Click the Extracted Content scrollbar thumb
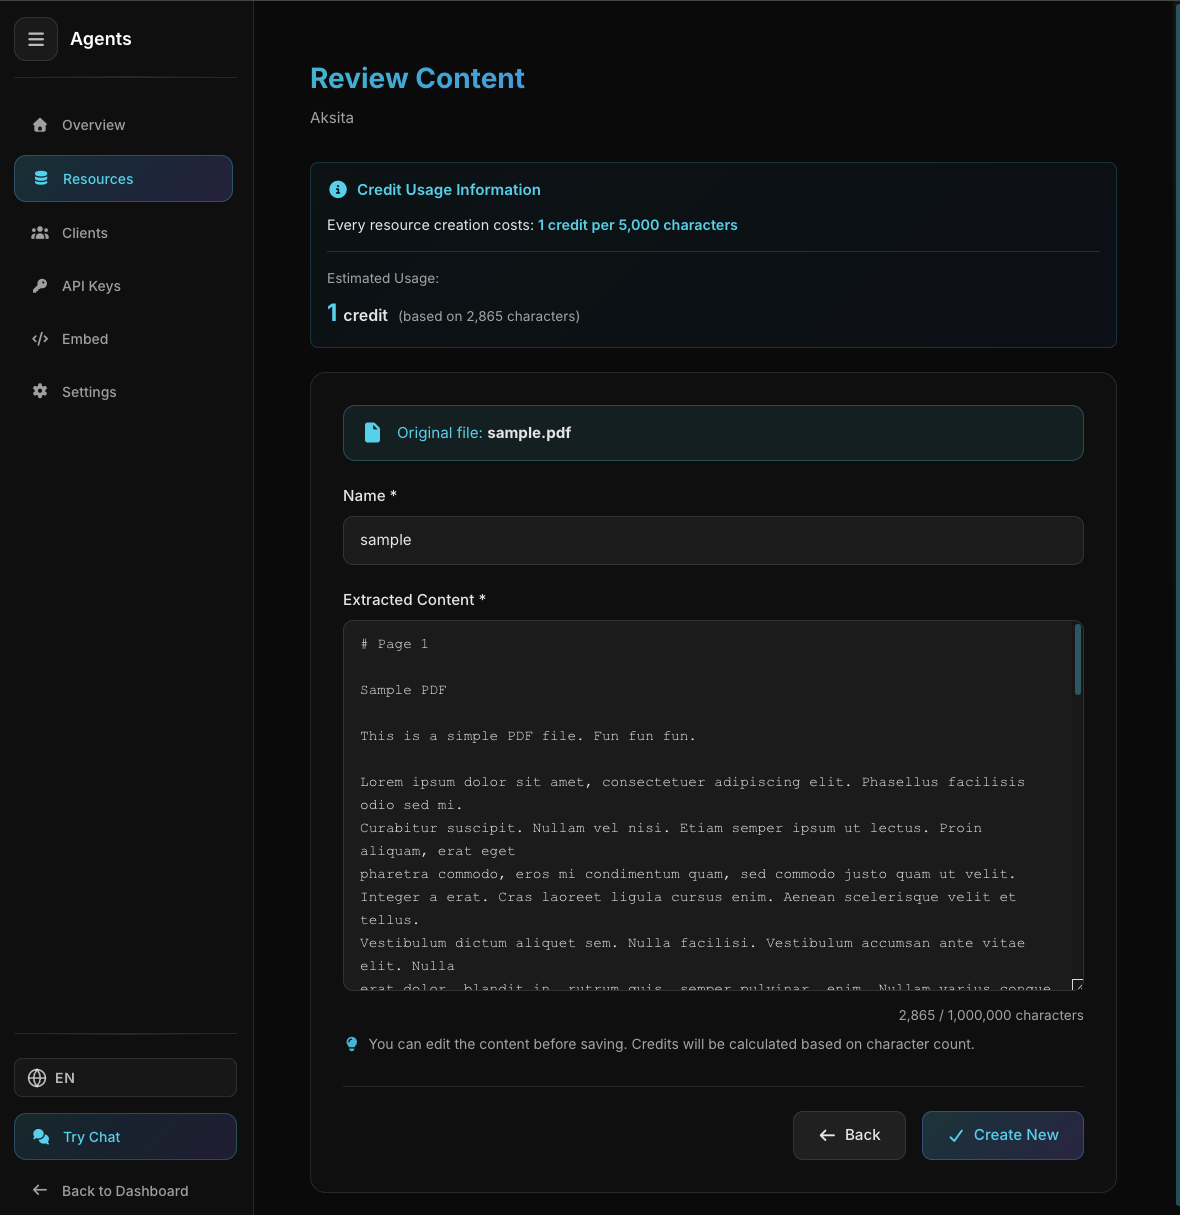The height and width of the screenshot is (1215, 1180). tap(1077, 660)
